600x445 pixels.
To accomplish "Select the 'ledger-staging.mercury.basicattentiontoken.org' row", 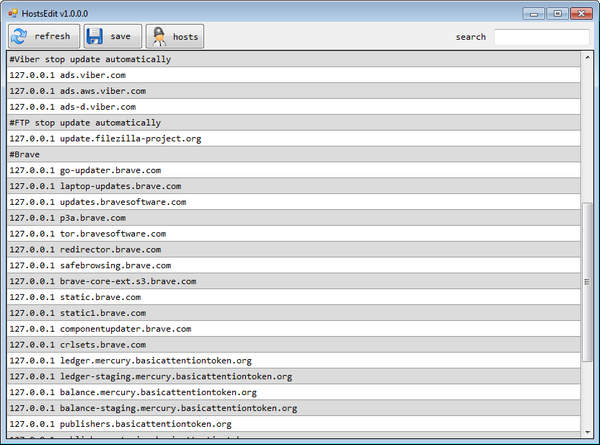I will click(293, 377).
